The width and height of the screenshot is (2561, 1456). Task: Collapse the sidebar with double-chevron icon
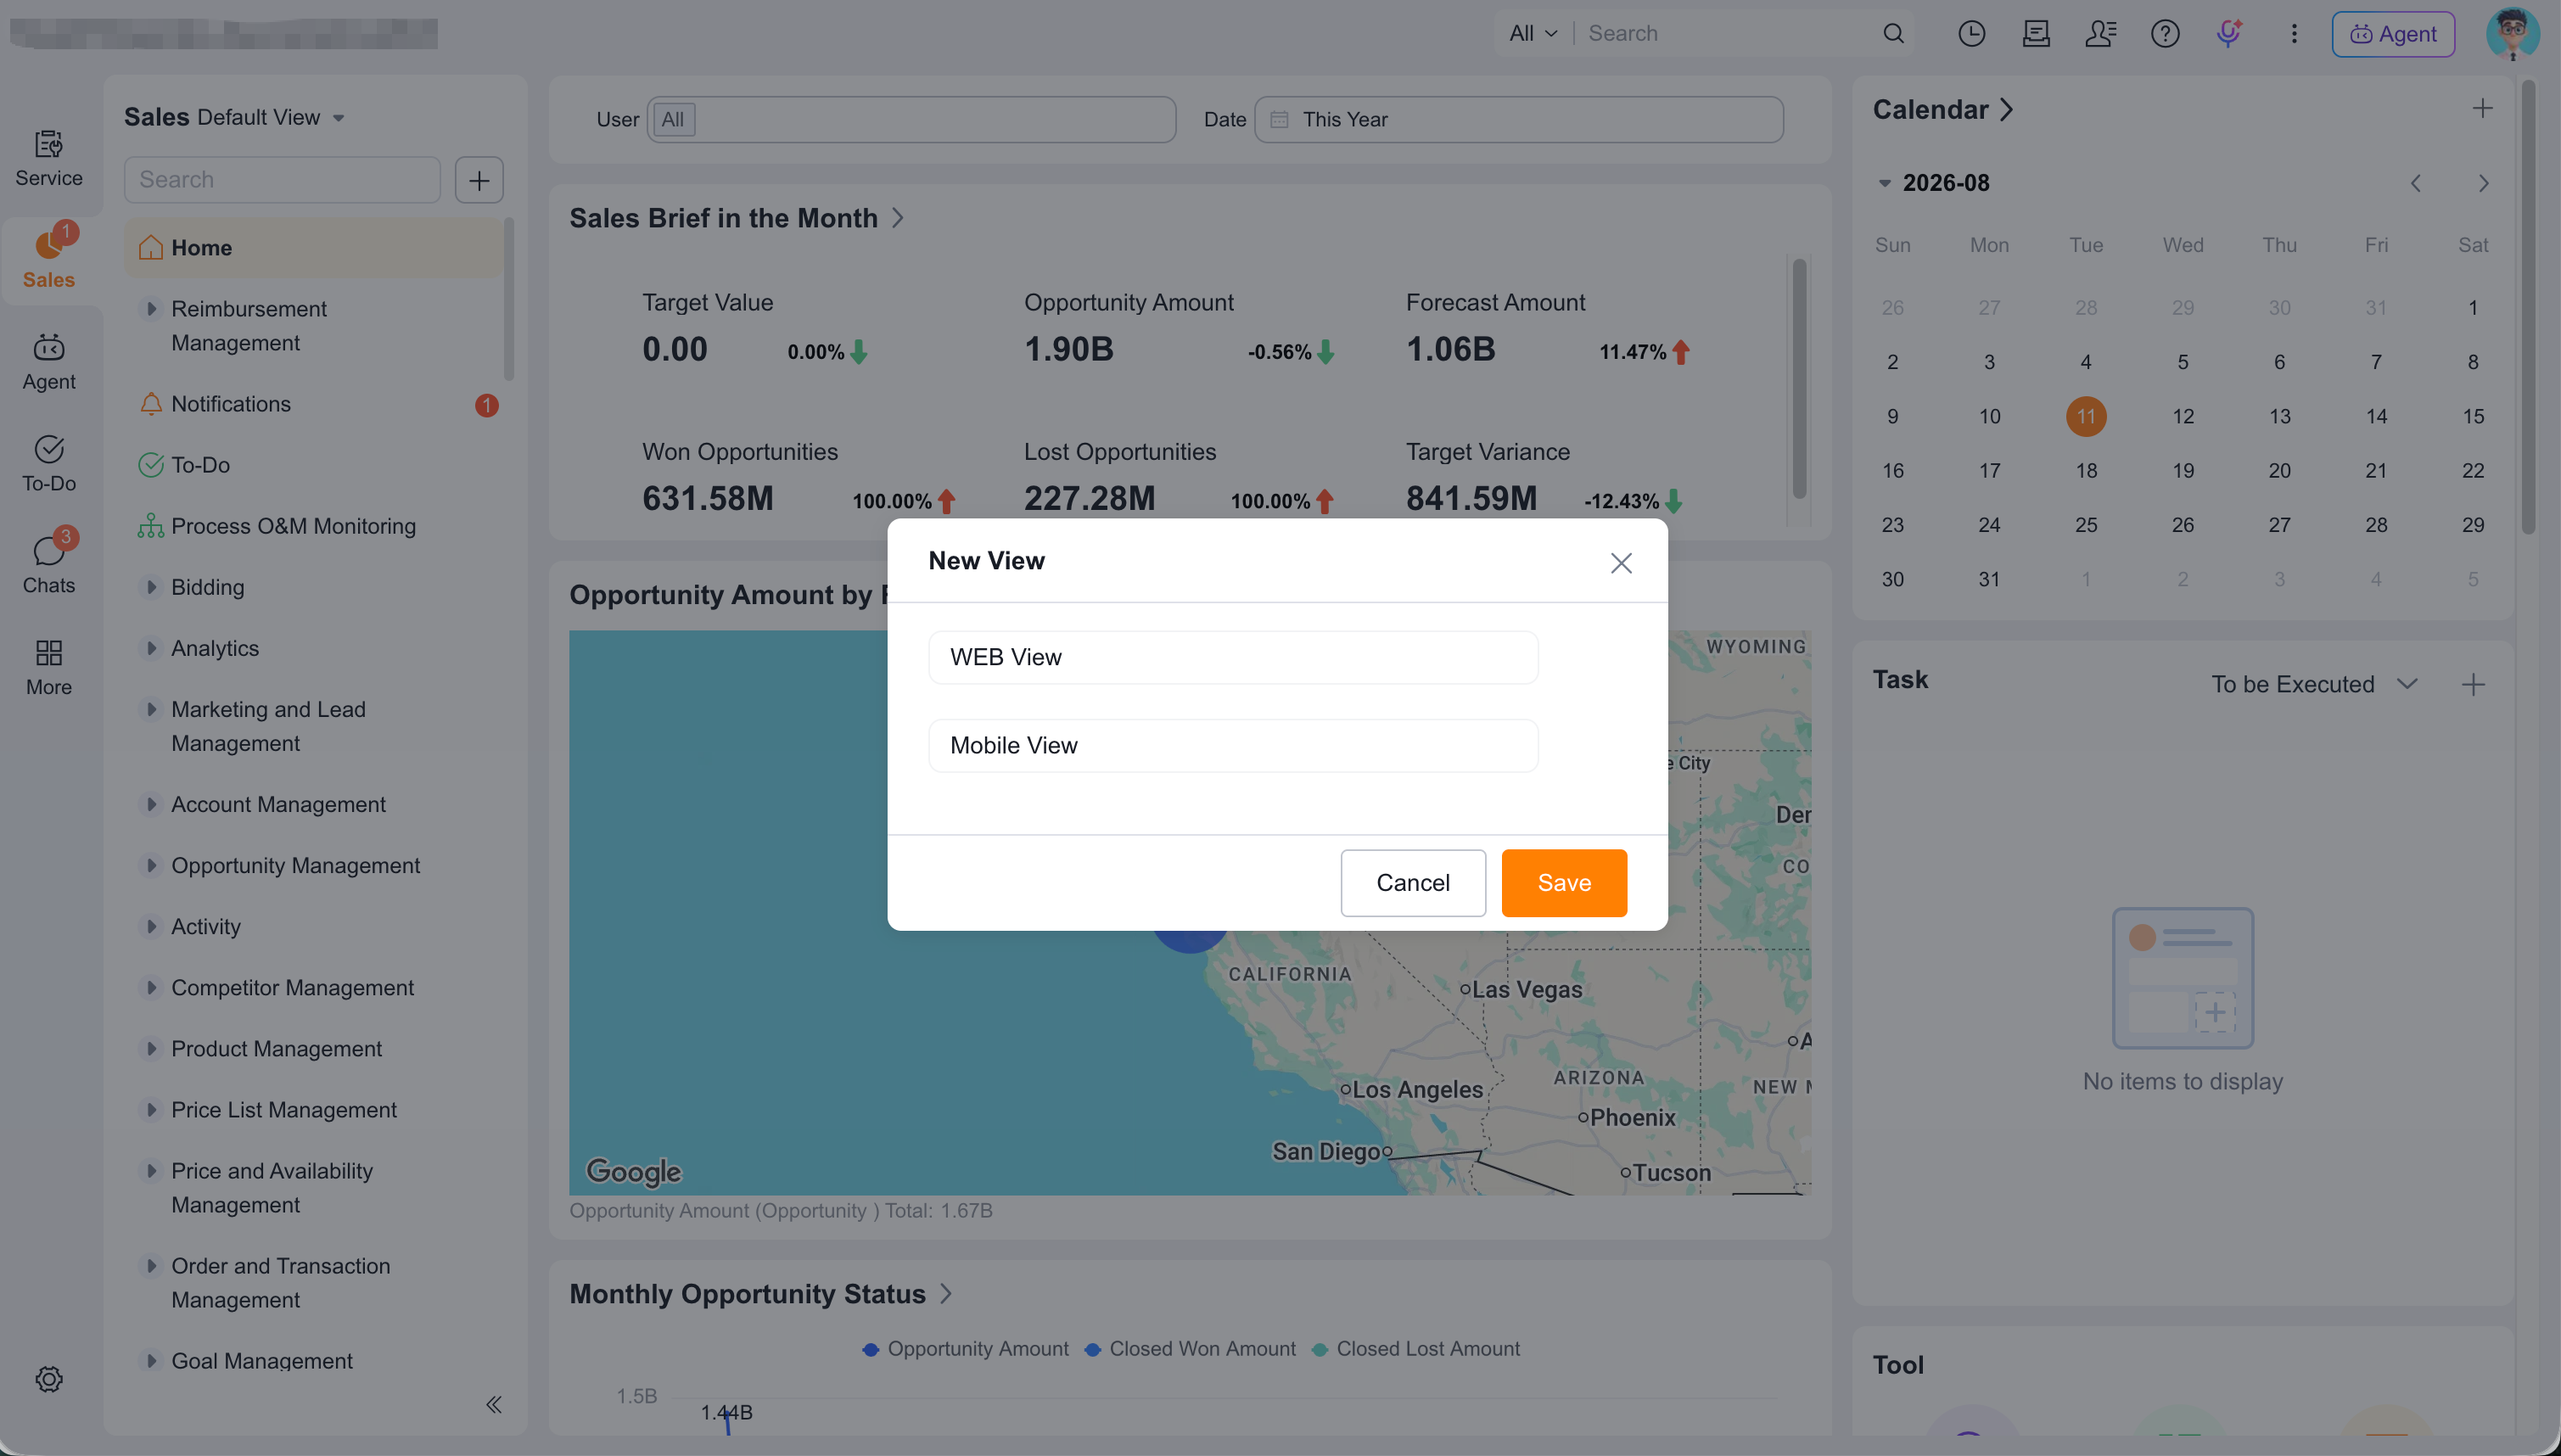494,1404
